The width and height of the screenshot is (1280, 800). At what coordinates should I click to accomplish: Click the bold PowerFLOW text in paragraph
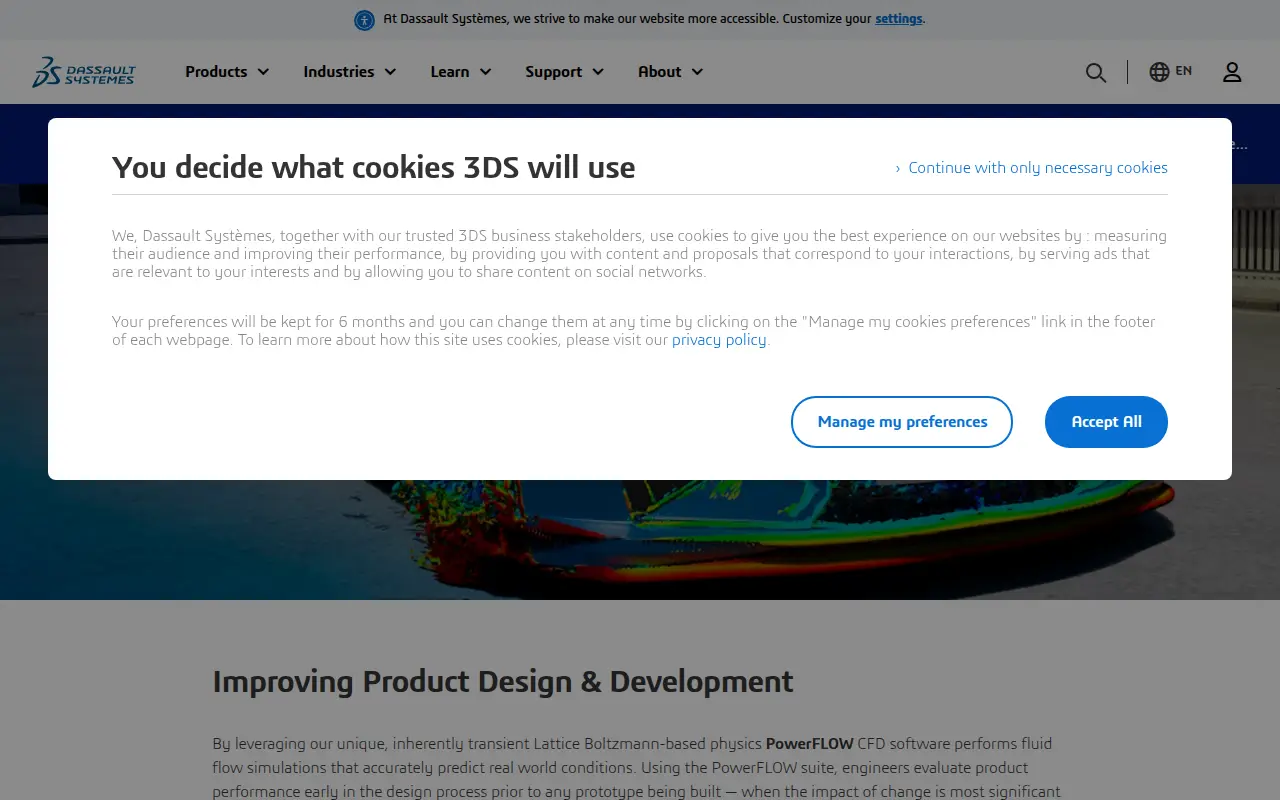810,744
